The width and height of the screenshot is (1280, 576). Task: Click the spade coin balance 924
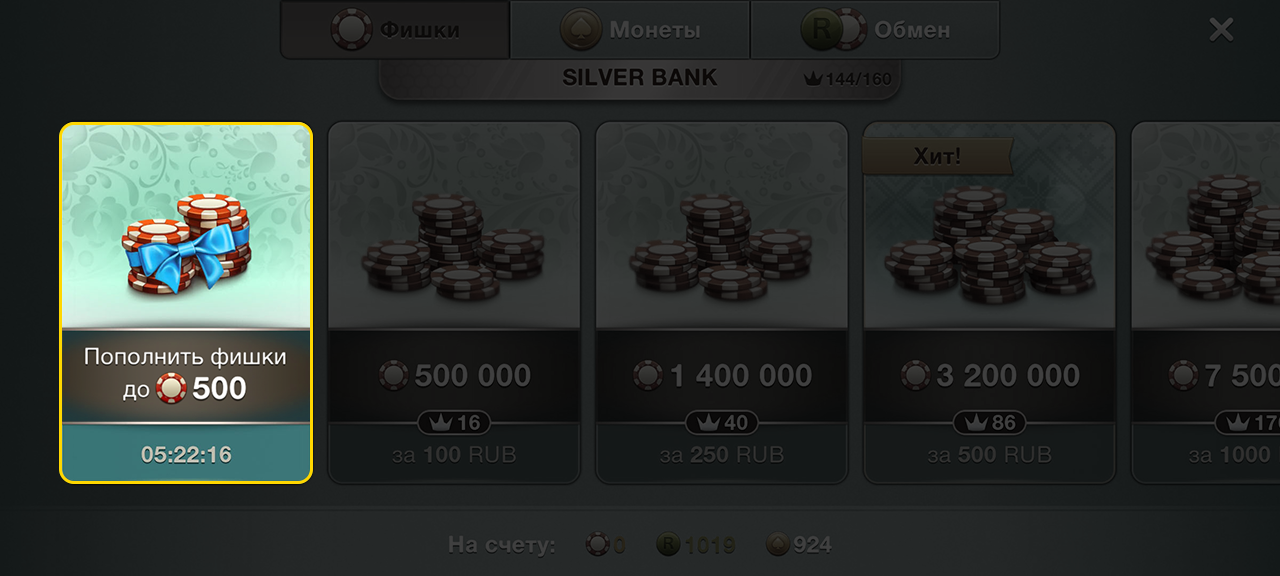799,545
